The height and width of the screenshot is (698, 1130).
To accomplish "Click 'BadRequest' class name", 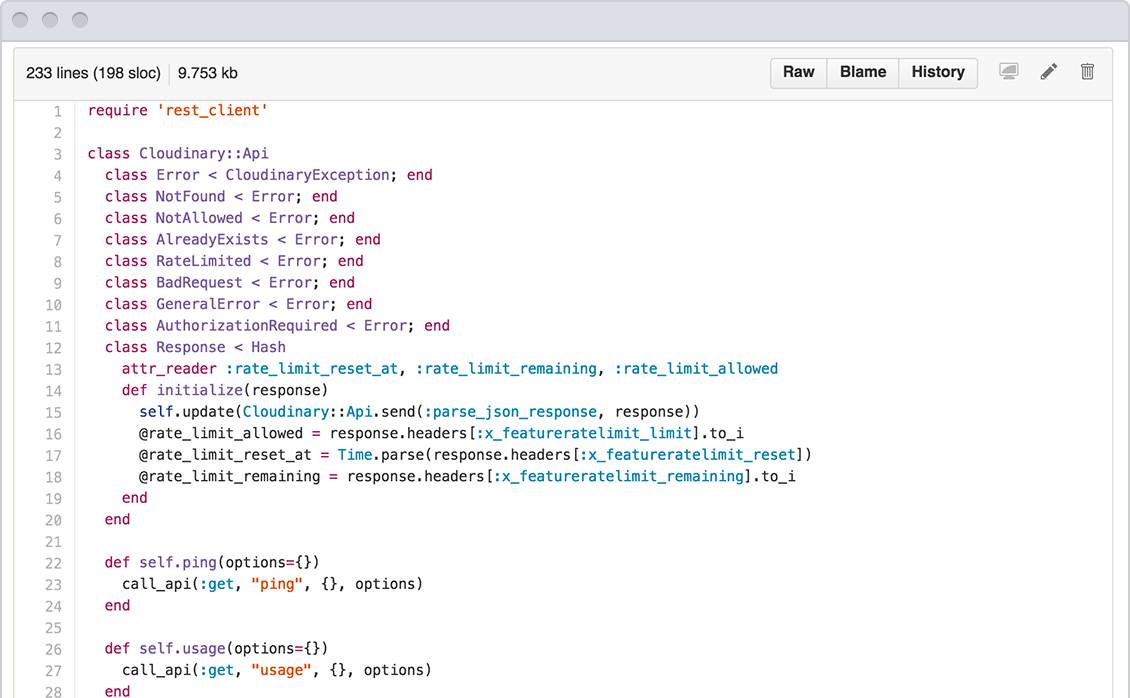I will (x=199, y=283).
